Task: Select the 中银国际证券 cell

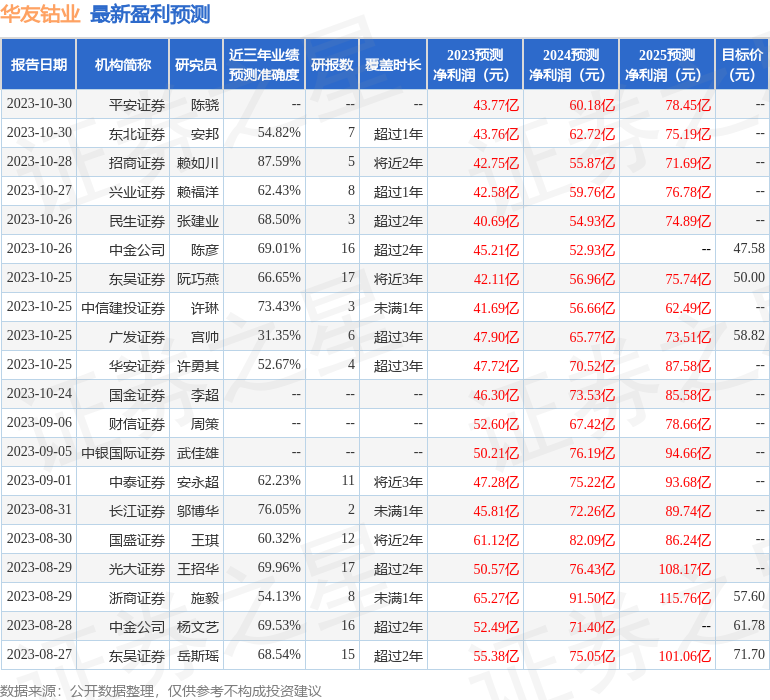Action: click(123, 452)
